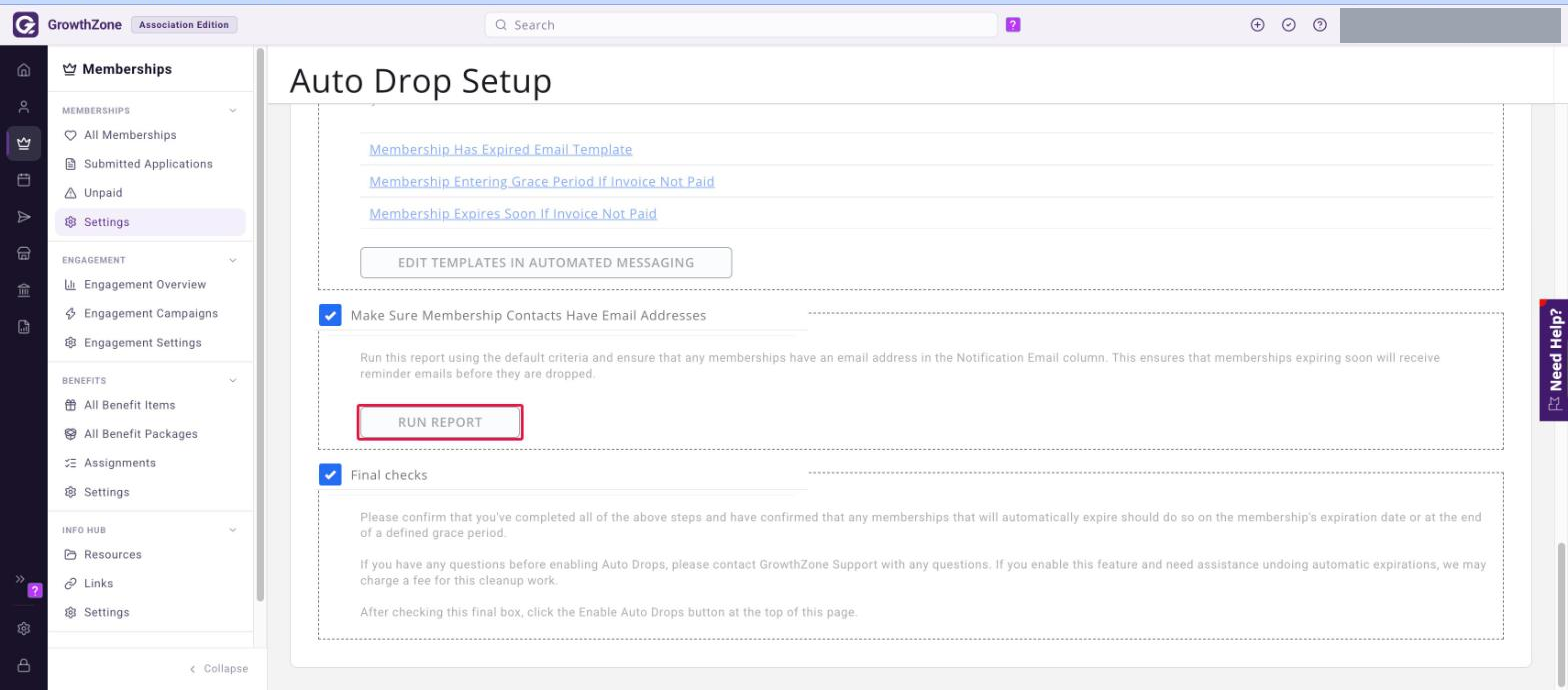Open the Billing bank icon in rail
This screenshot has height=690, width=1568.
24,290
